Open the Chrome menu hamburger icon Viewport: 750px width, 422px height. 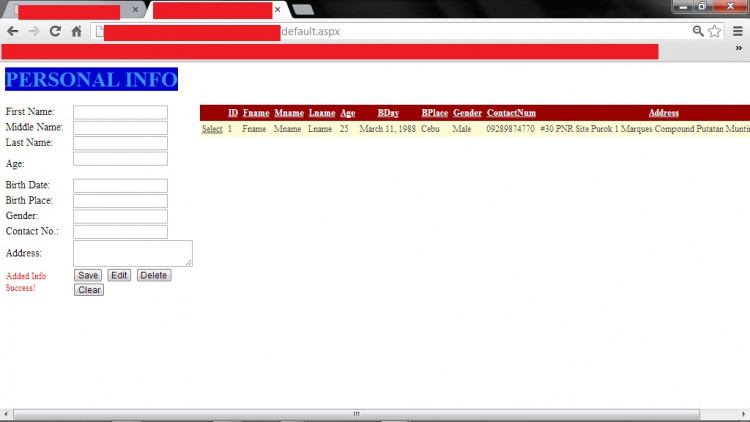(737, 31)
